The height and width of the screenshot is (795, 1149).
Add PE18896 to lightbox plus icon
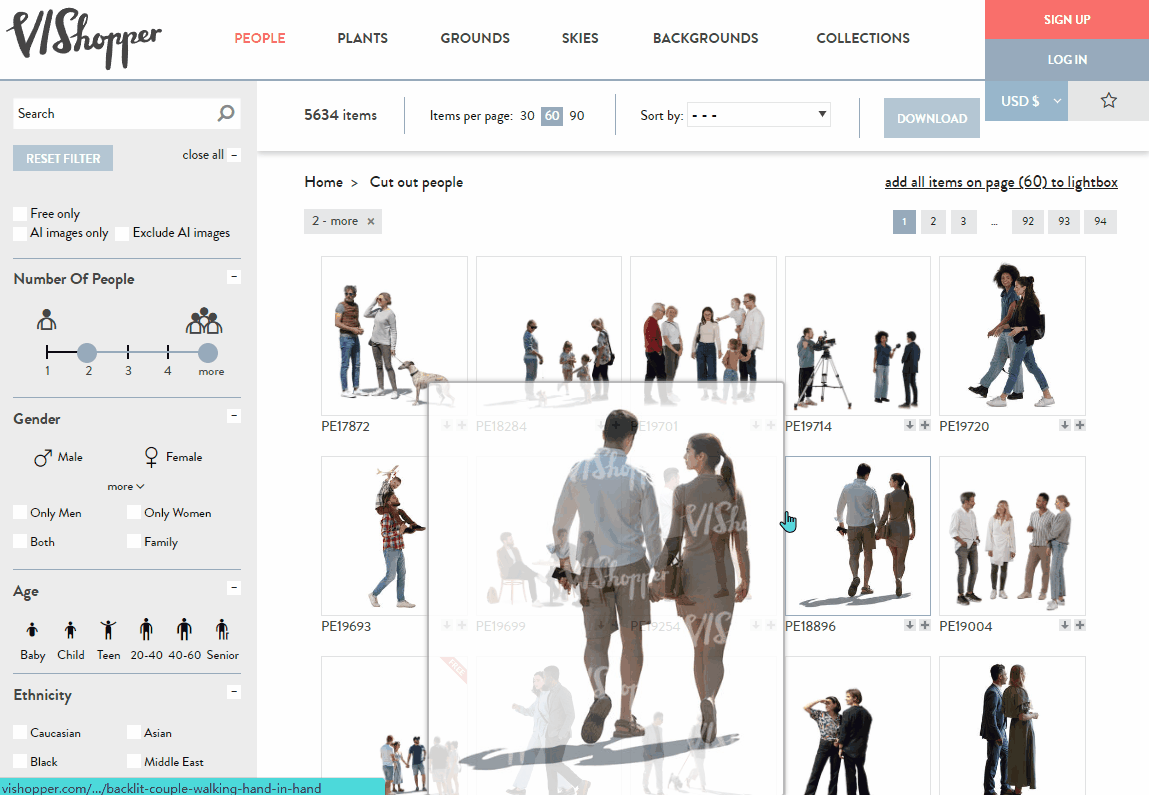pyautogui.click(x=925, y=625)
